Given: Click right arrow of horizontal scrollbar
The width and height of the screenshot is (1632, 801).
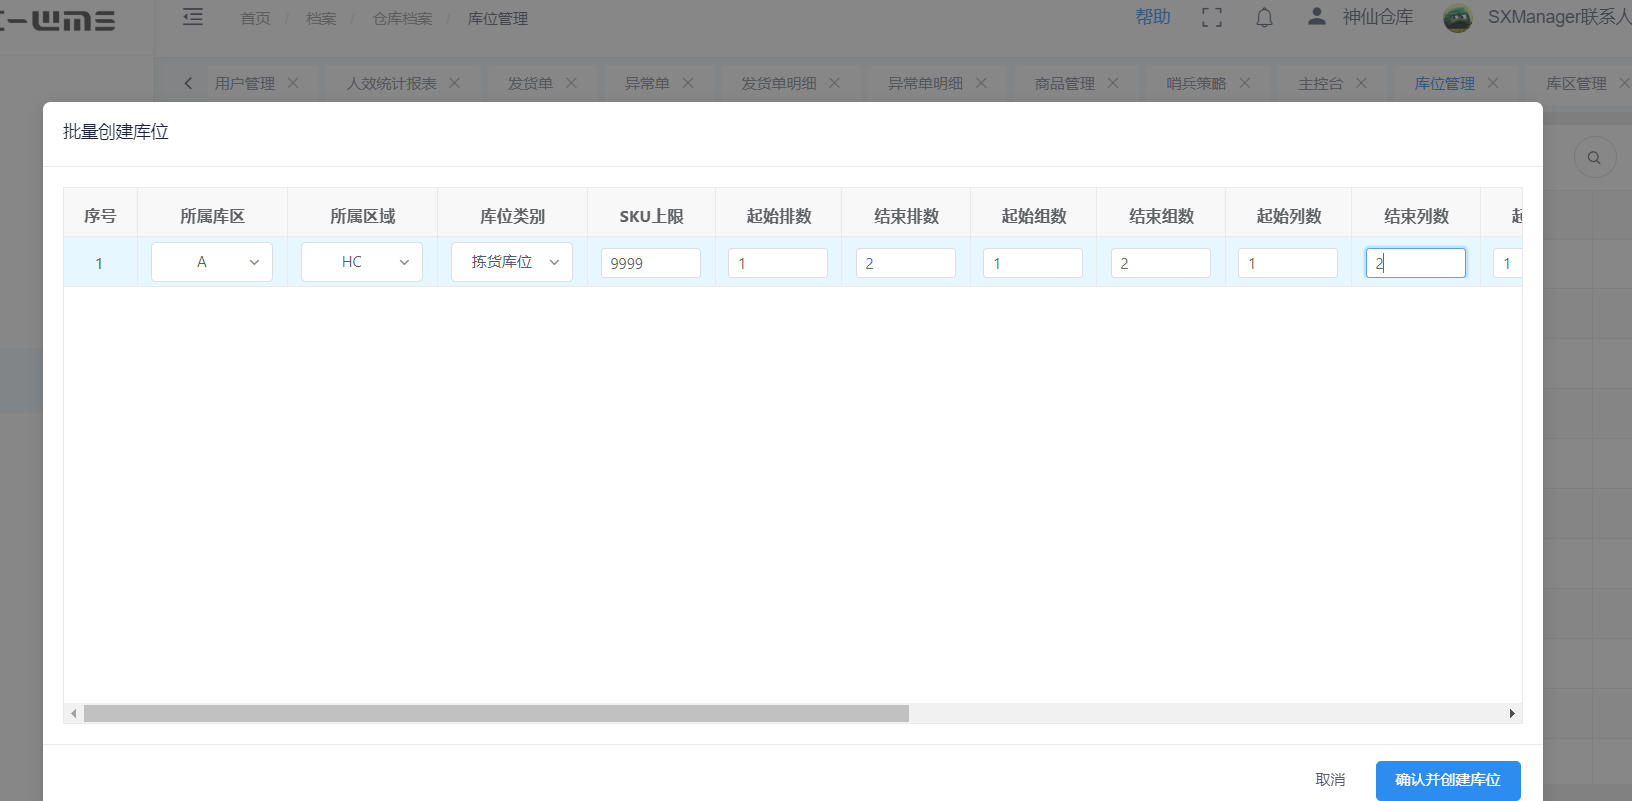Looking at the screenshot, I should tap(1512, 713).
